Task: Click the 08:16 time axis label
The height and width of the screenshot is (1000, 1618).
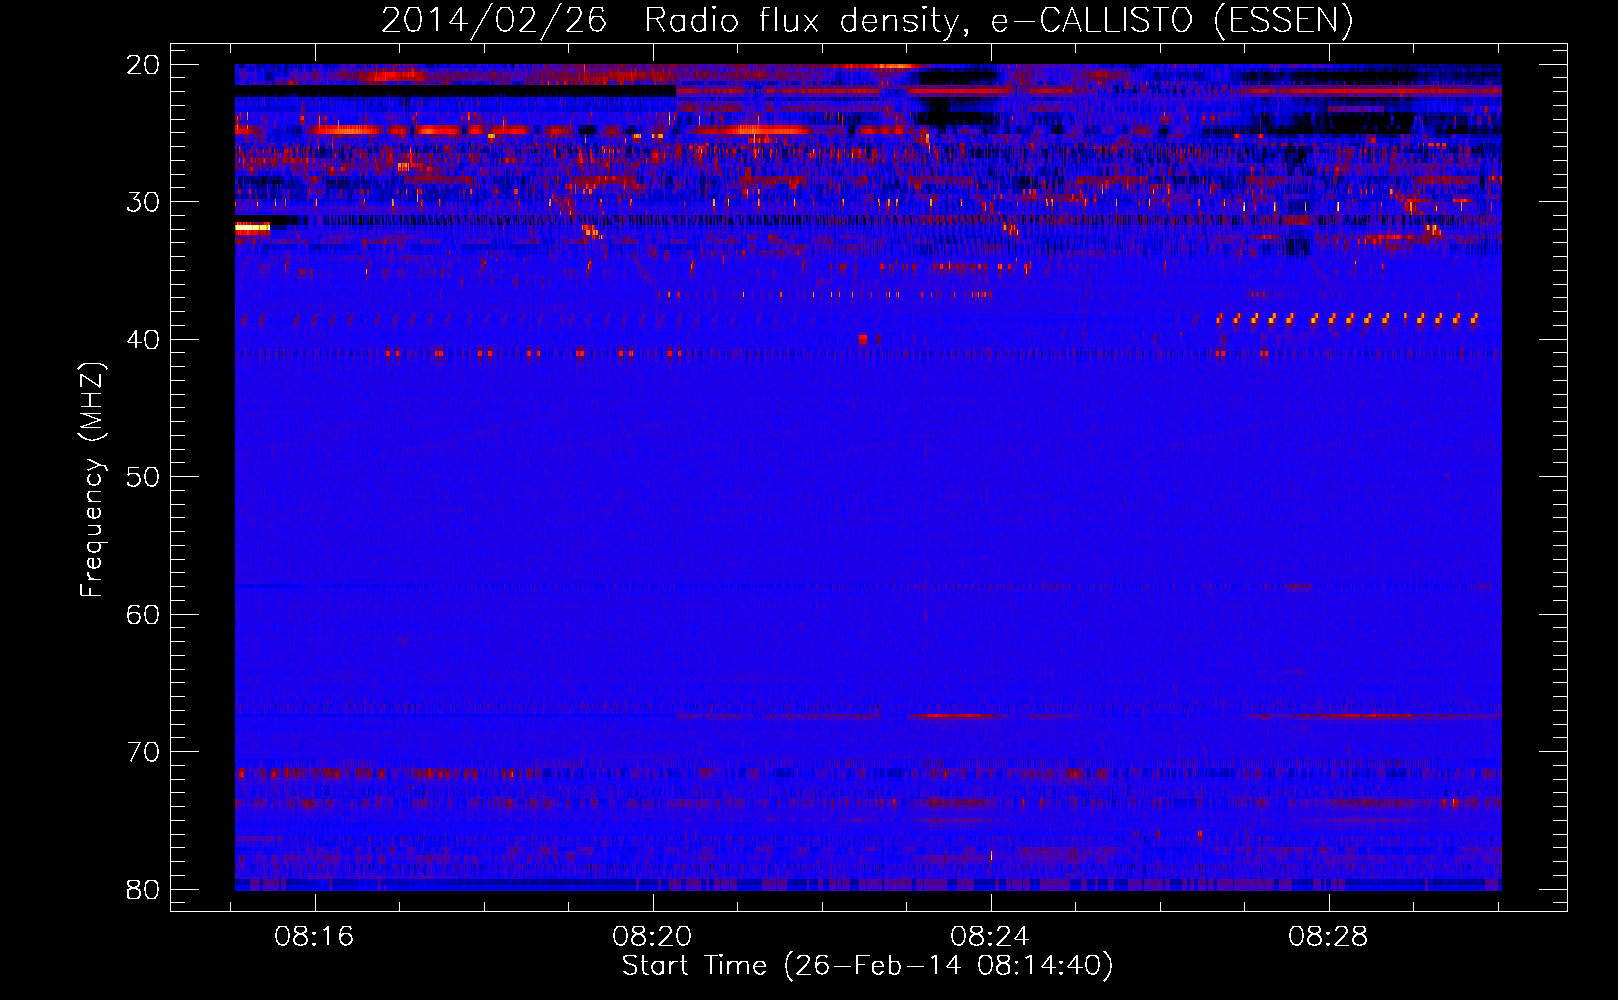Action: tap(314, 937)
